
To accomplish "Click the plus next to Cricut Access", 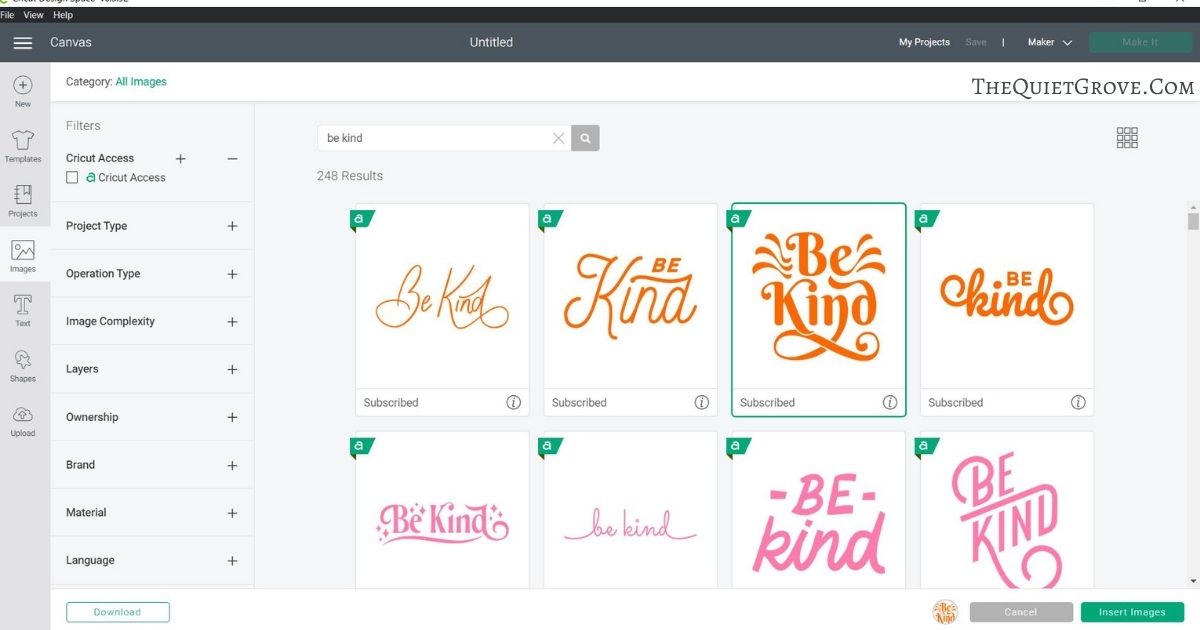I will pos(181,159).
